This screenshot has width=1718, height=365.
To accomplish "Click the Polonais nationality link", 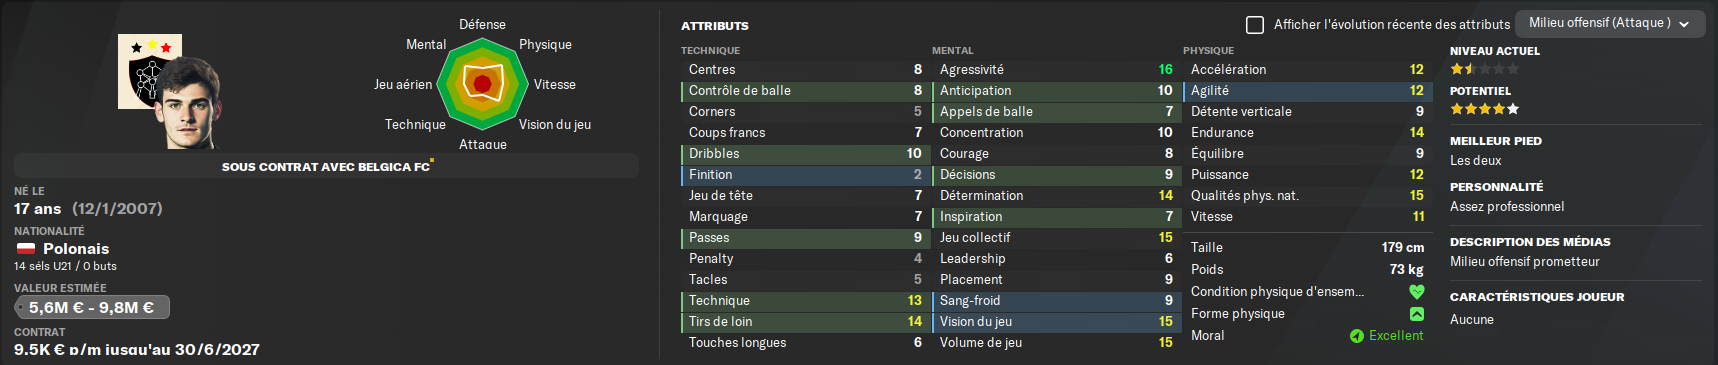I will click(76, 249).
